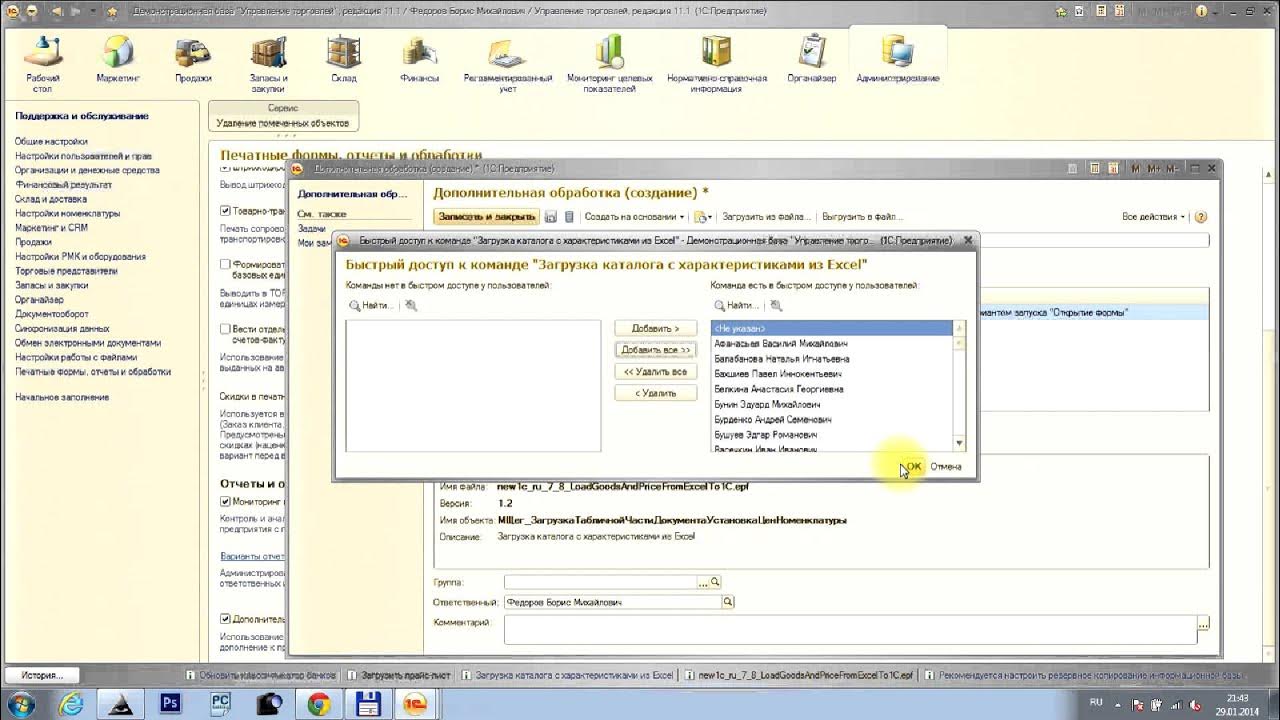Open the Регламентированный учет section
Screen dimensions: 1280x720
[508, 63]
